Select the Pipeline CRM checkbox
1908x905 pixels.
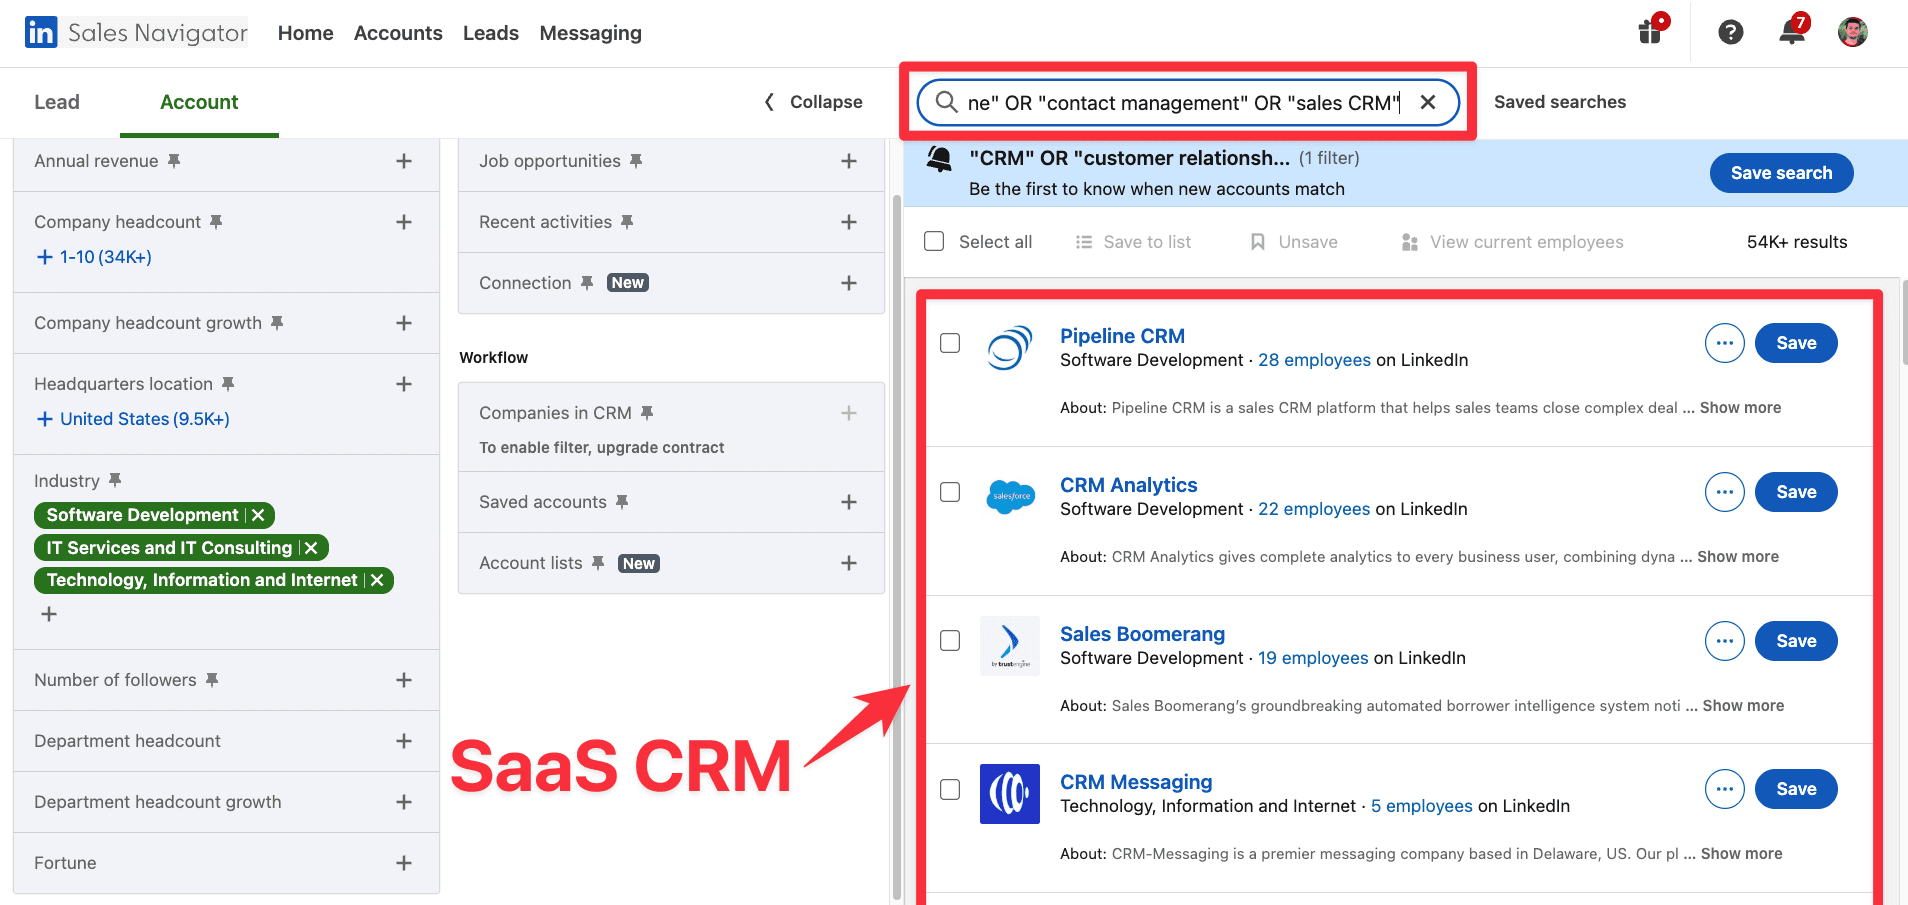click(950, 343)
